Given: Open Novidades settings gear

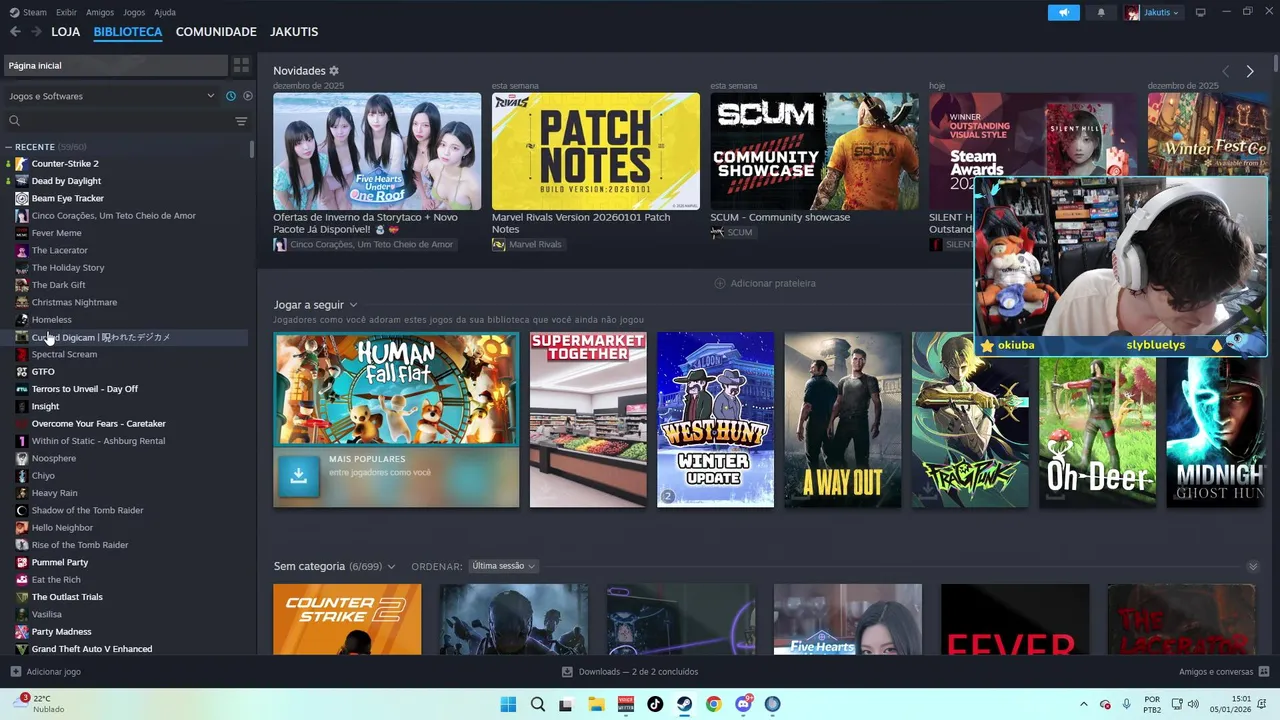Looking at the screenshot, I should point(334,71).
